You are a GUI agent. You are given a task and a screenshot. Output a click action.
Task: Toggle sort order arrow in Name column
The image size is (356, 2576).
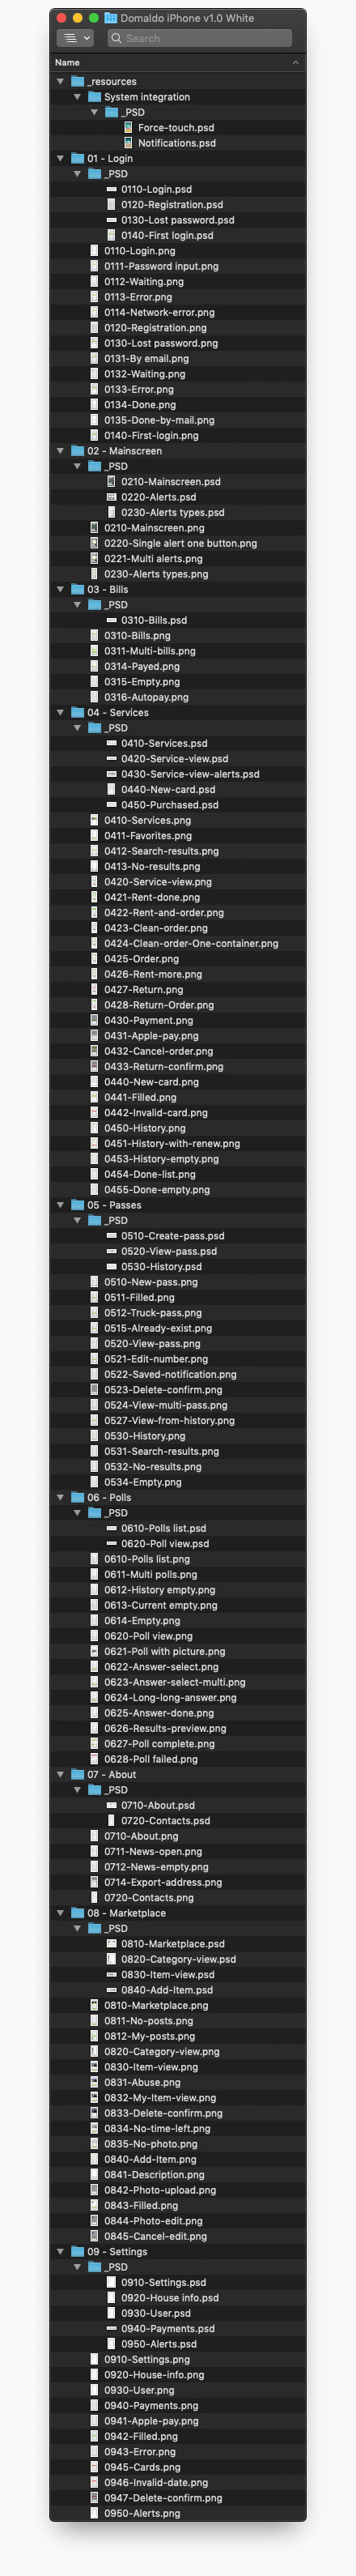[x=295, y=62]
